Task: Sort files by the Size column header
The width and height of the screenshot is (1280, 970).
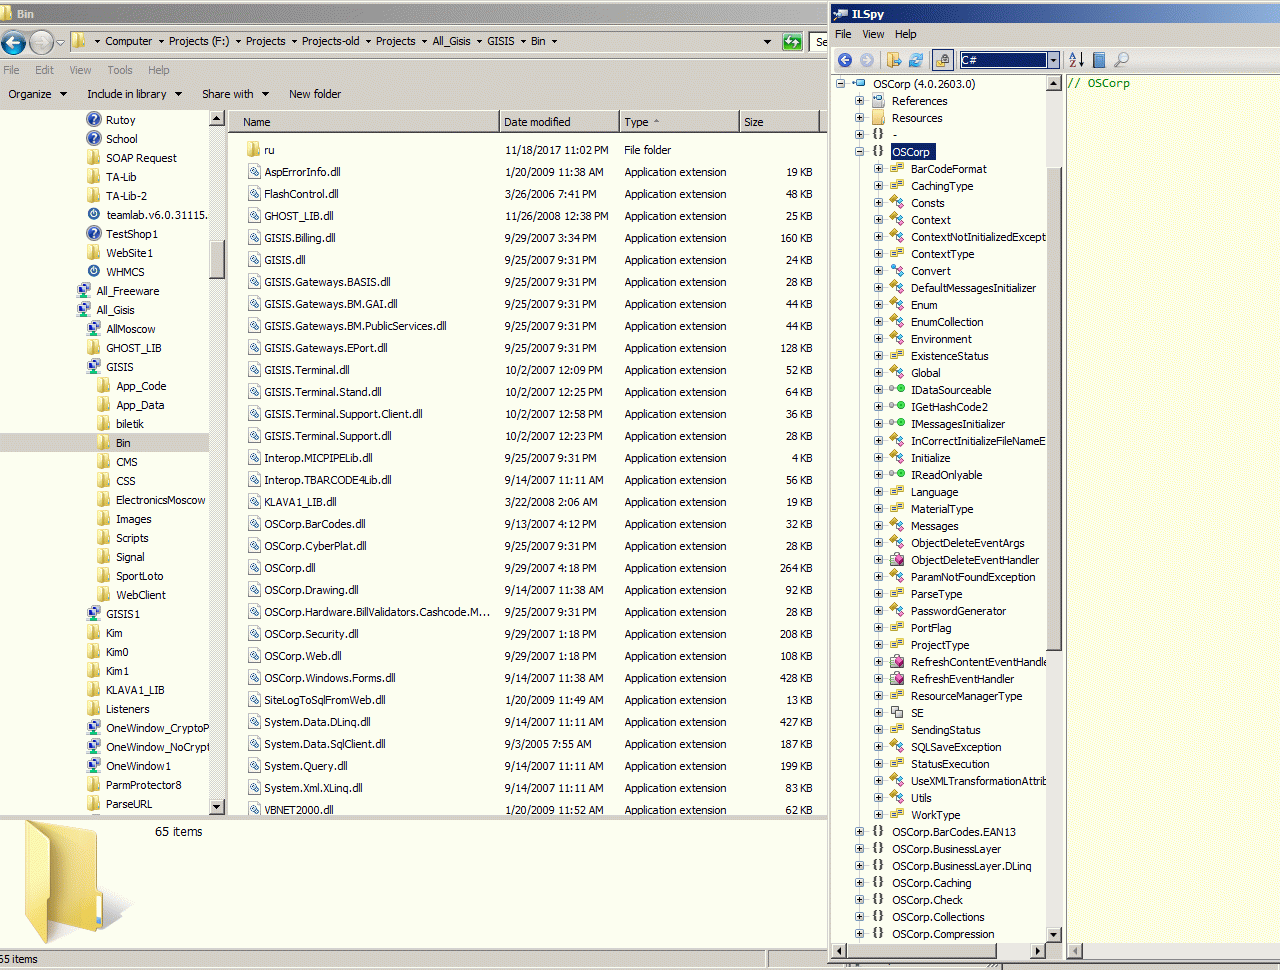Action: (x=779, y=122)
